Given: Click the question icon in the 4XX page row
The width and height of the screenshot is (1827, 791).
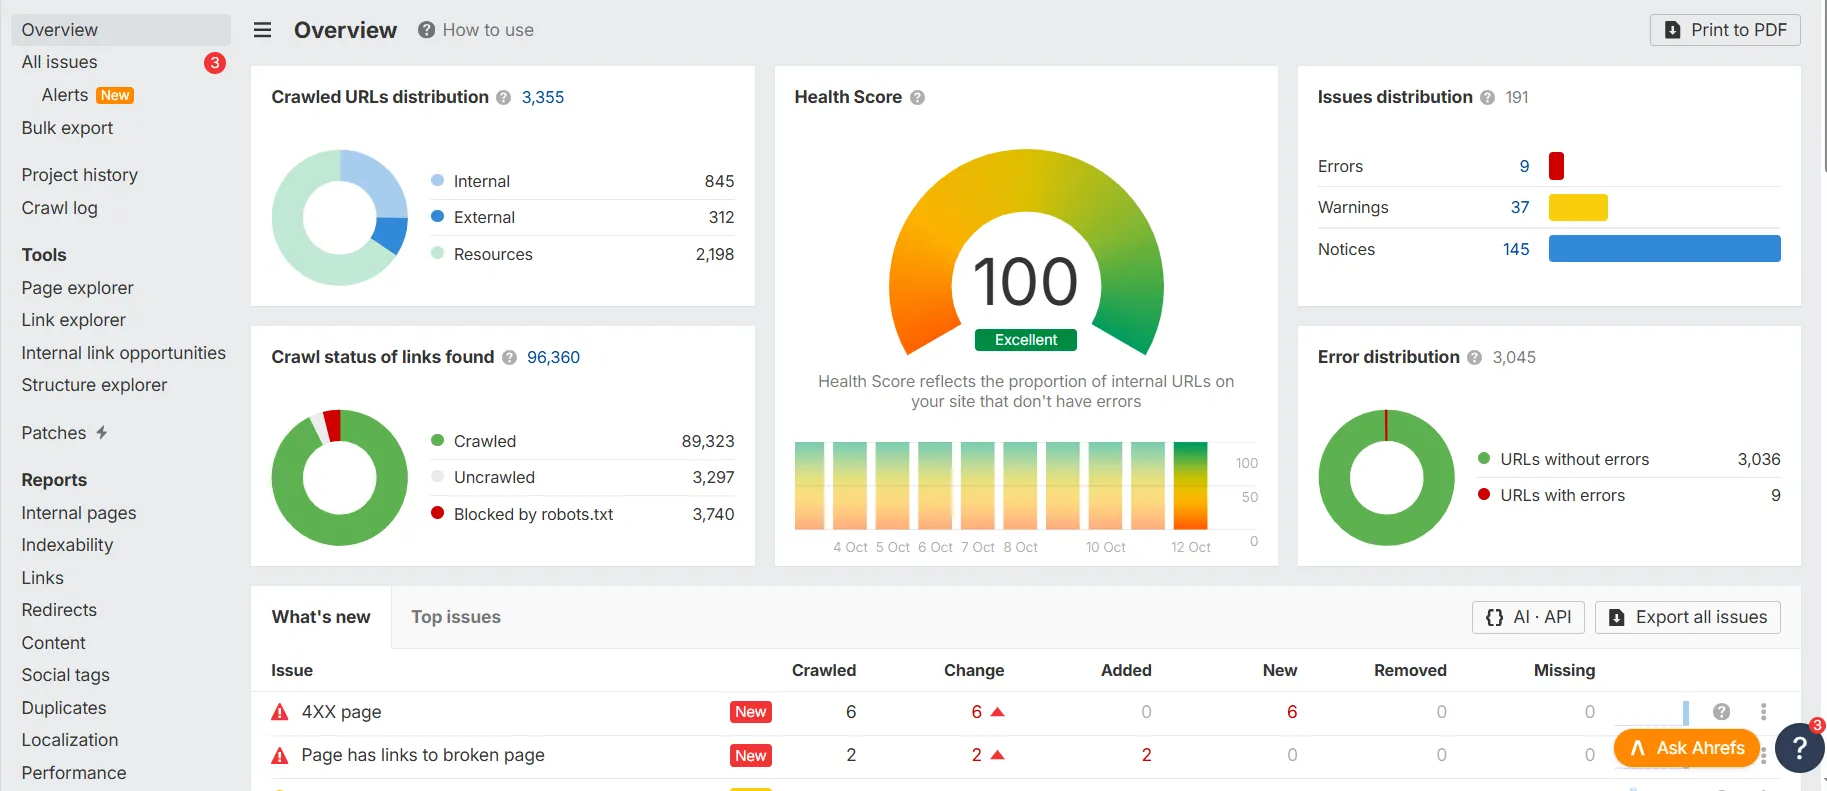Looking at the screenshot, I should (1721, 712).
